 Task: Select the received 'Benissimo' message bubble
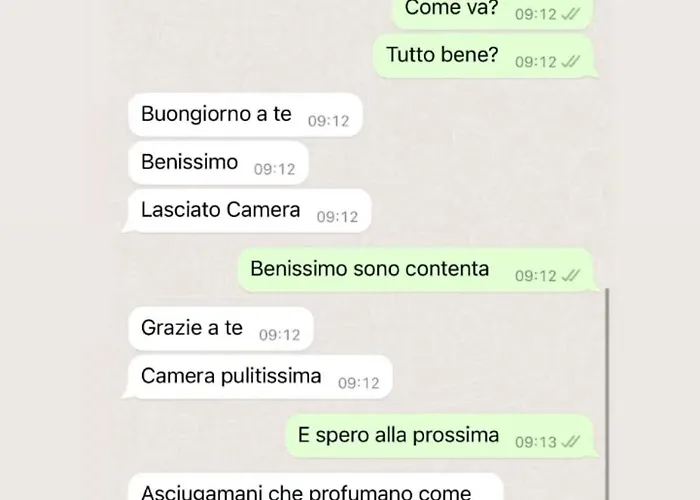pyautogui.click(x=218, y=163)
